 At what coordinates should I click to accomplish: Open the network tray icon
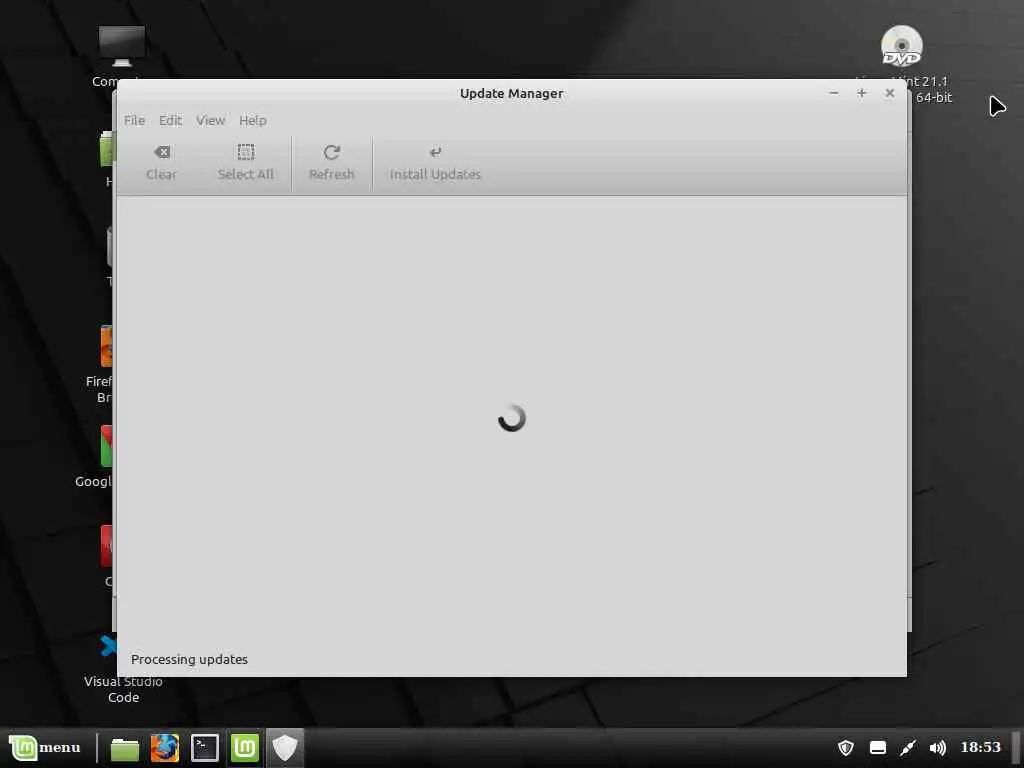[x=908, y=747]
